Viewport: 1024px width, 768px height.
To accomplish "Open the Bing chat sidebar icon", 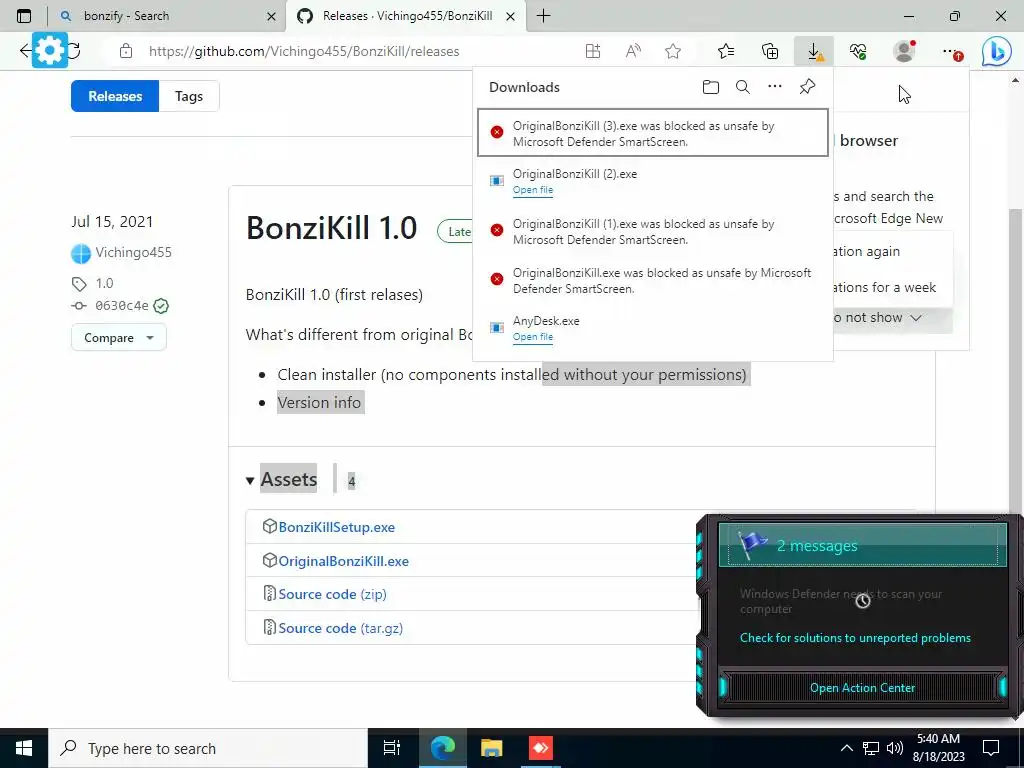I will [997, 51].
